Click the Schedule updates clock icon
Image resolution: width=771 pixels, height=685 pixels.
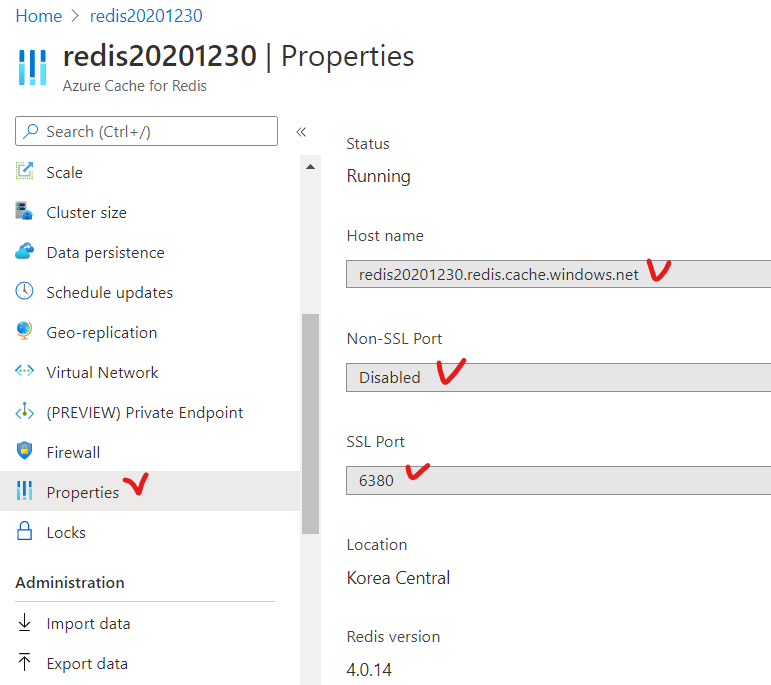[25, 292]
